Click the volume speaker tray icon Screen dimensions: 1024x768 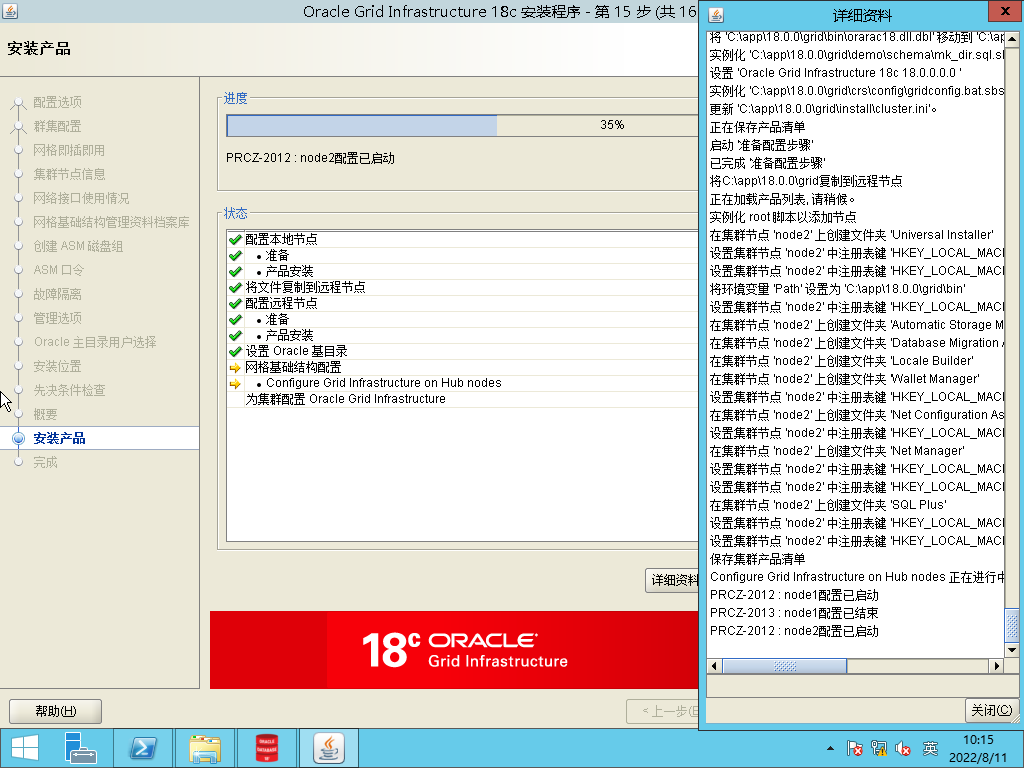pyautogui.click(x=903, y=748)
